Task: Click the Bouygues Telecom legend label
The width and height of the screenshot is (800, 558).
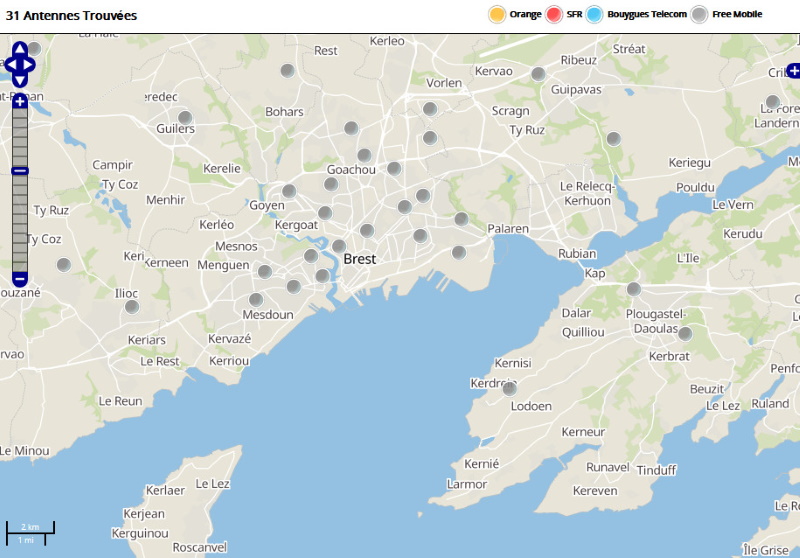Action: point(647,14)
